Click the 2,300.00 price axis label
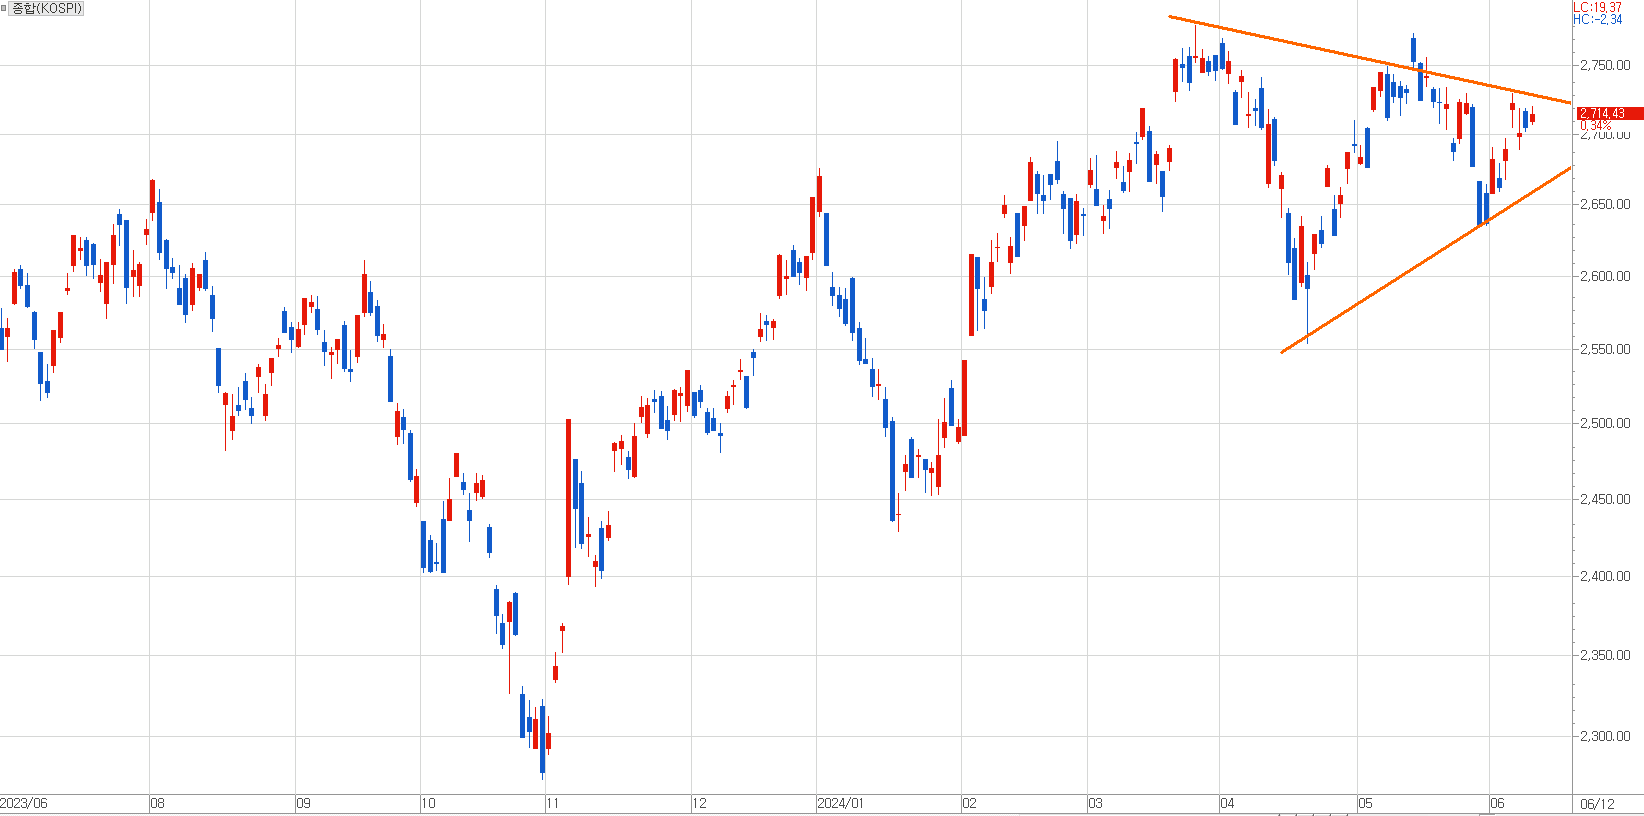This screenshot has height=816, width=1644. click(1604, 736)
